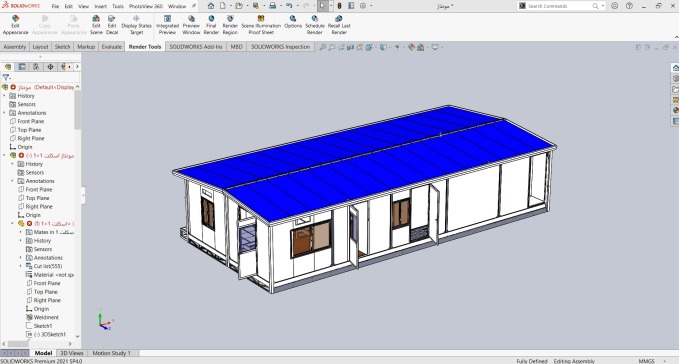The width and height of the screenshot is (679, 364).
Task: Open the PhotoView 360 menu
Action: pyautogui.click(x=146, y=6)
